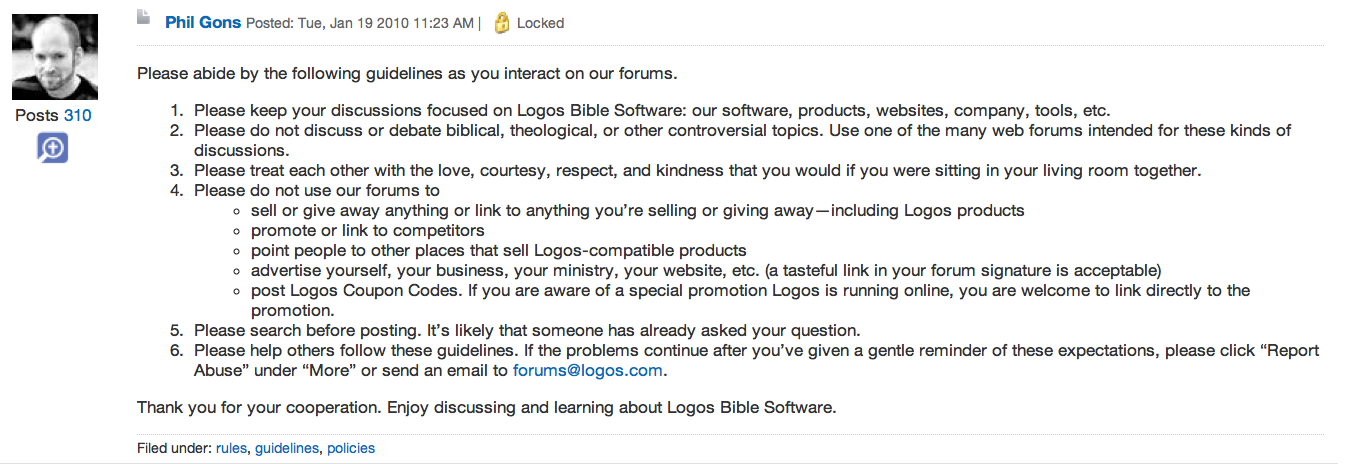Click the "Please search before posting" guideline

click(x=527, y=330)
